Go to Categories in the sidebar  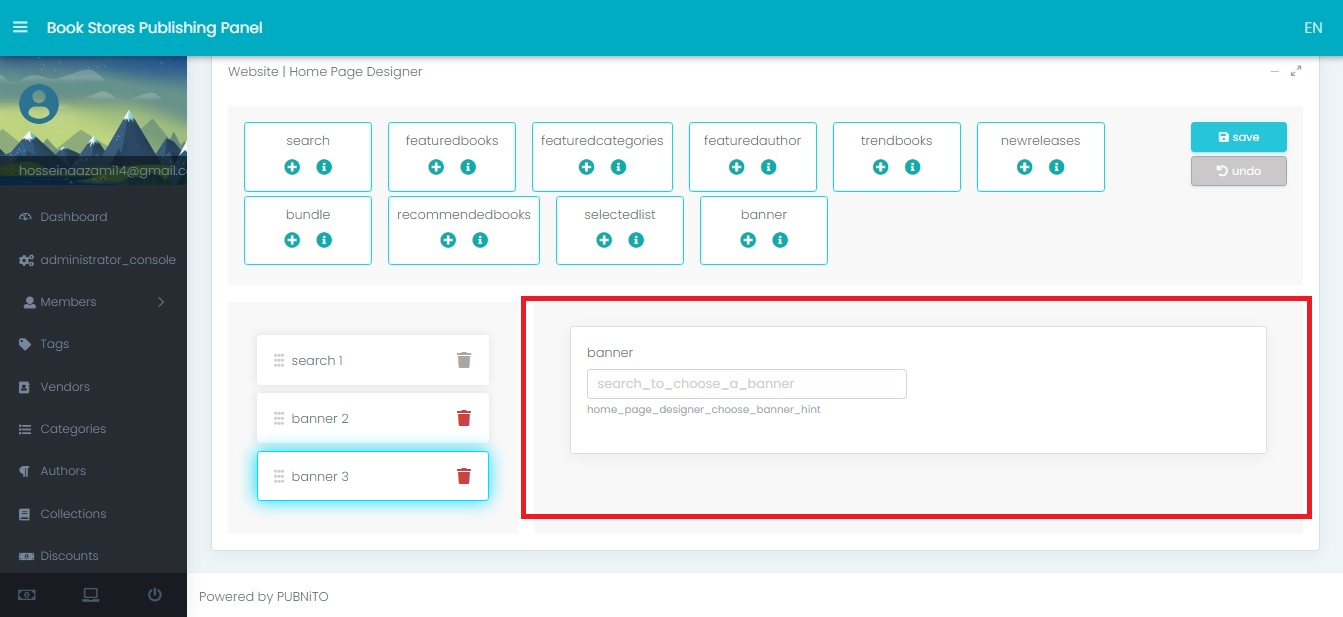(73, 429)
